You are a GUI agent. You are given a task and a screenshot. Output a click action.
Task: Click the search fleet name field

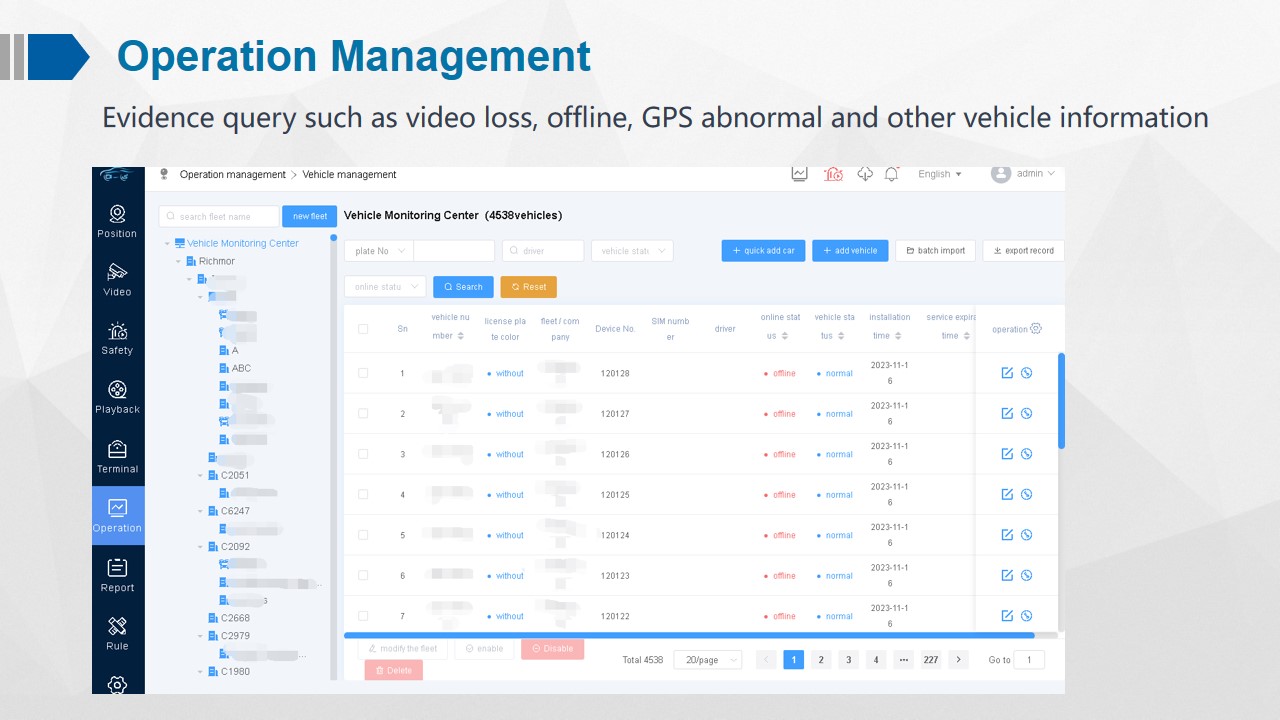[219, 216]
